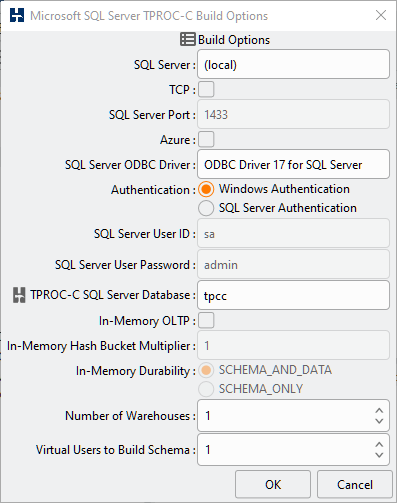Select SCHEMA_ONLY durability option
Screen dimensions: 397x503
click(x=206, y=389)
